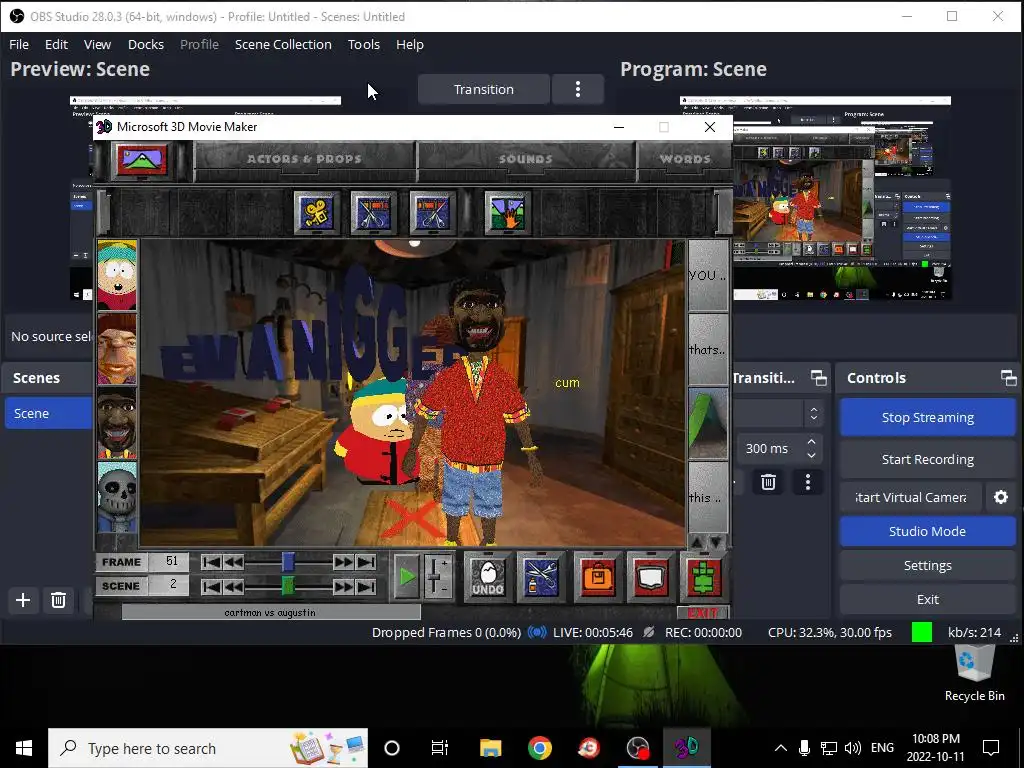Image resolution: width=1024 pixels, height=768 pixels.
Task: Open the Scene Collection menu
Action: pos(283,44)
